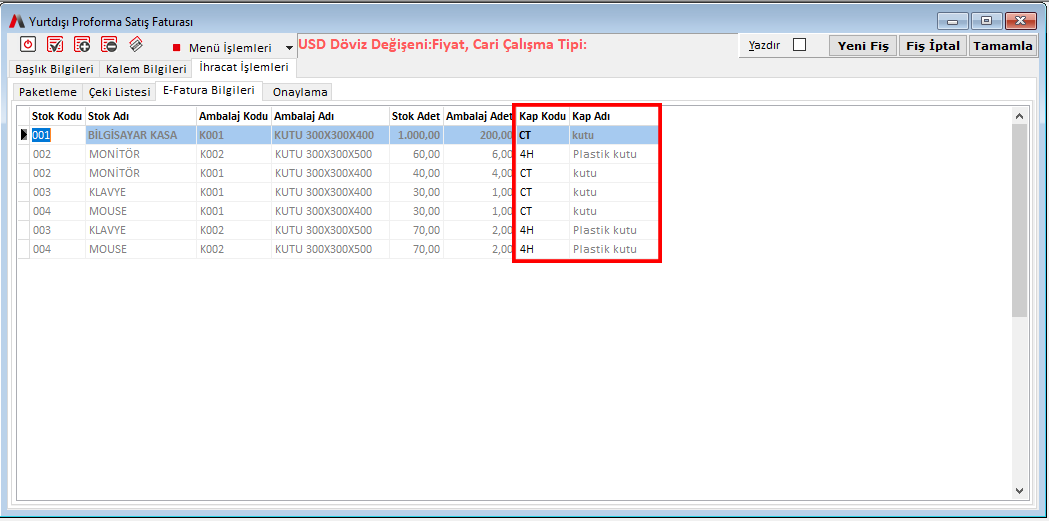Click the 40,00 stock quantity cell
The width and height of the screenshot is (1049, 521).
point(416,173)
